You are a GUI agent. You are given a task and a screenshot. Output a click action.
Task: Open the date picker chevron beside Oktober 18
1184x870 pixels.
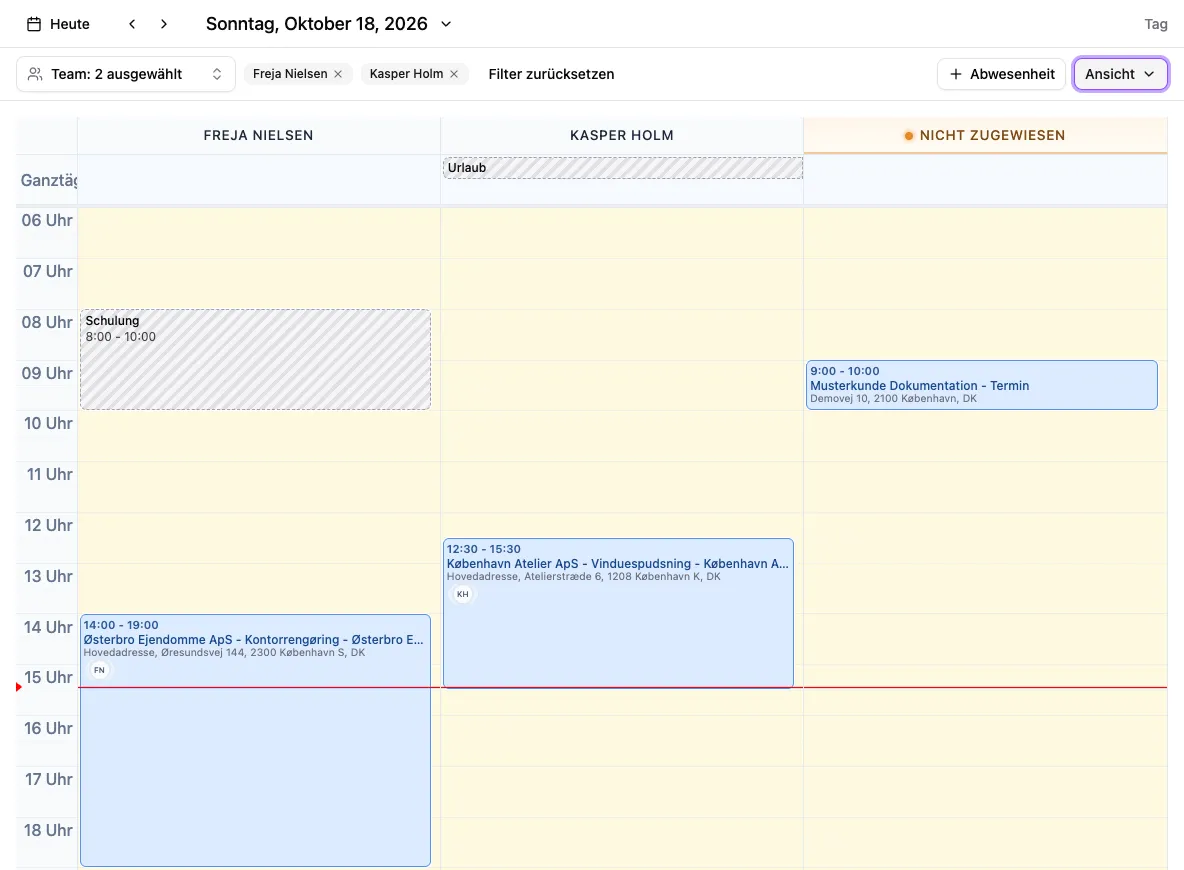(x=446, y=24)
